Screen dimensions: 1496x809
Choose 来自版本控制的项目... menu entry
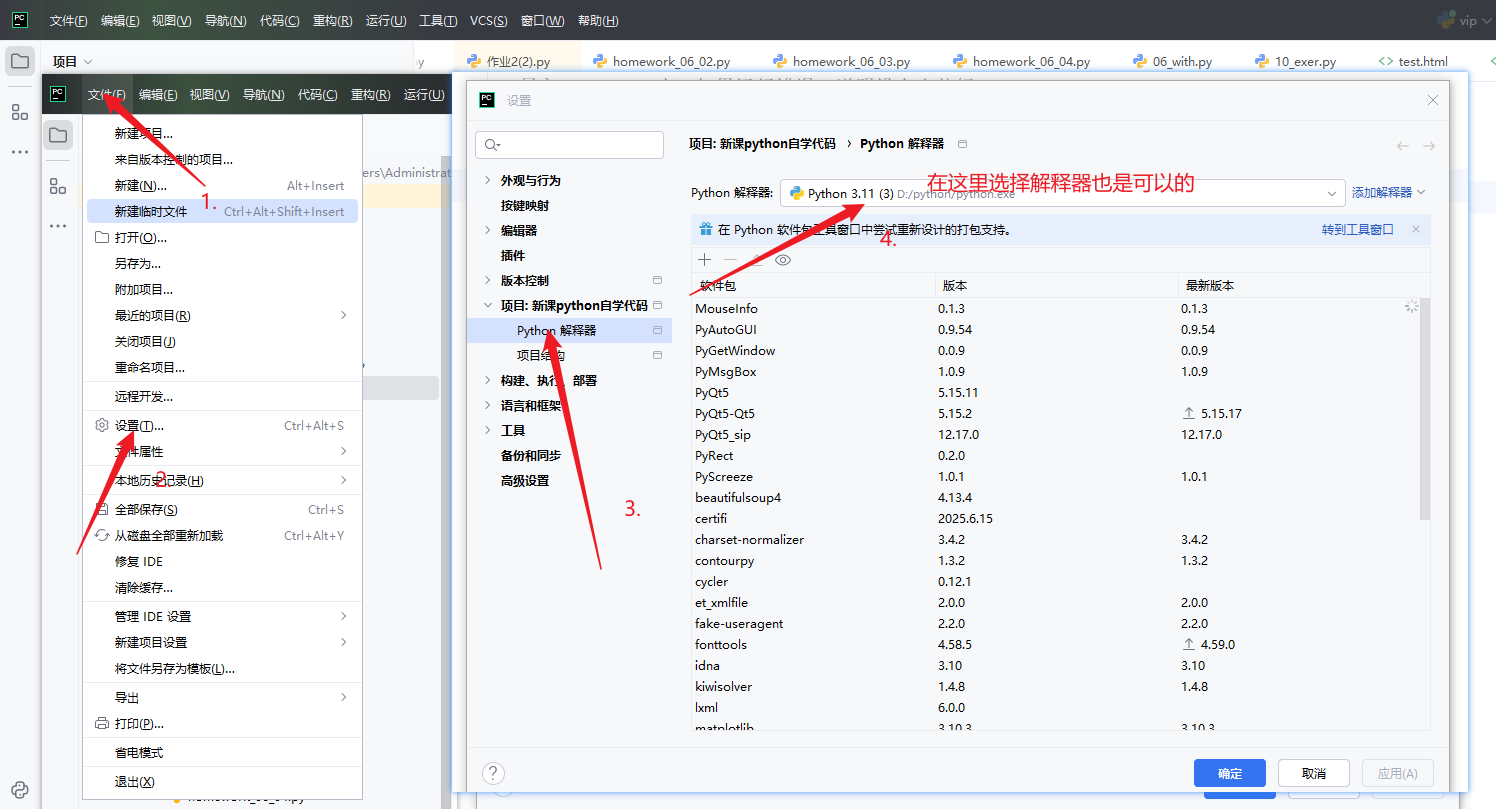coord(221,159)
